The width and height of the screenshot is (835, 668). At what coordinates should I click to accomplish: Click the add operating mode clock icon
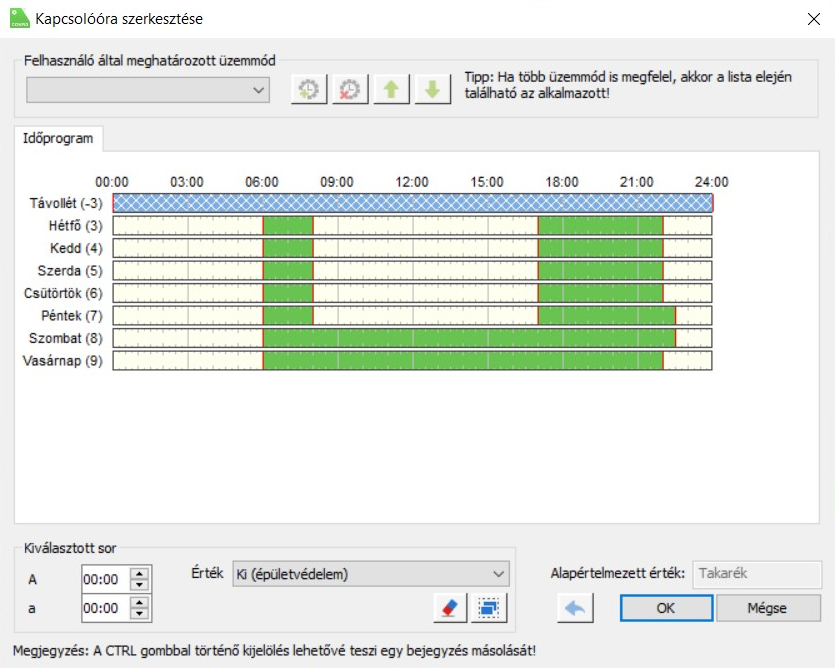click(309, 89)
